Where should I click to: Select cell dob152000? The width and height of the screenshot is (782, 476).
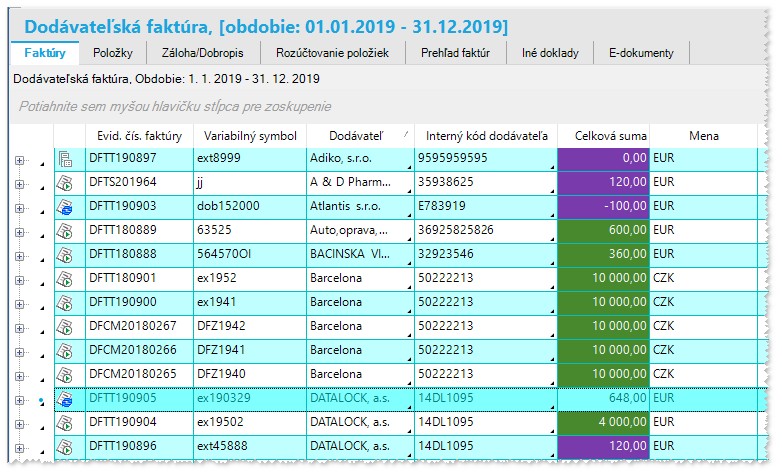250,208
